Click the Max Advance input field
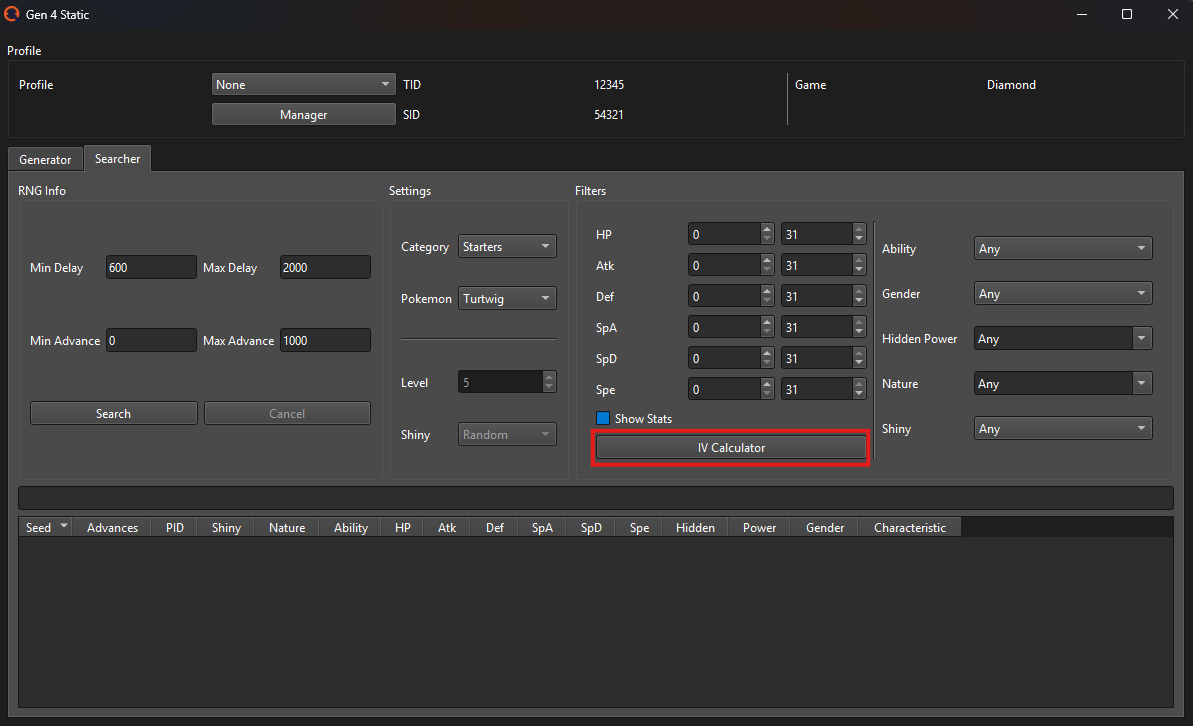This screenshot has height=726, width=1193. click(325, 340)
